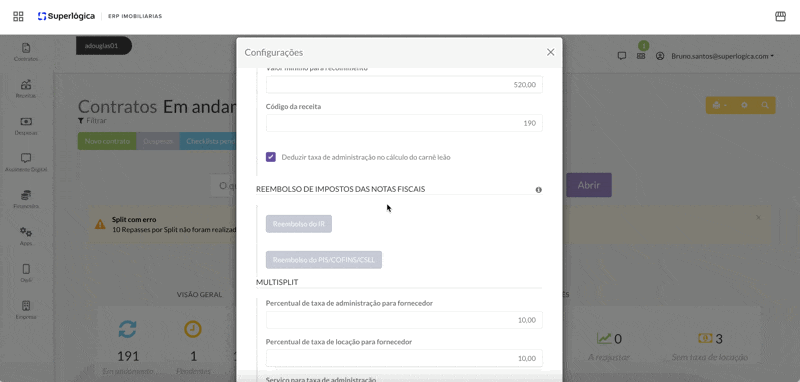The height and width of the screenshot is (382, 800).
Task: Select the Visão Geral tab
Action: [x=199, y=295]
